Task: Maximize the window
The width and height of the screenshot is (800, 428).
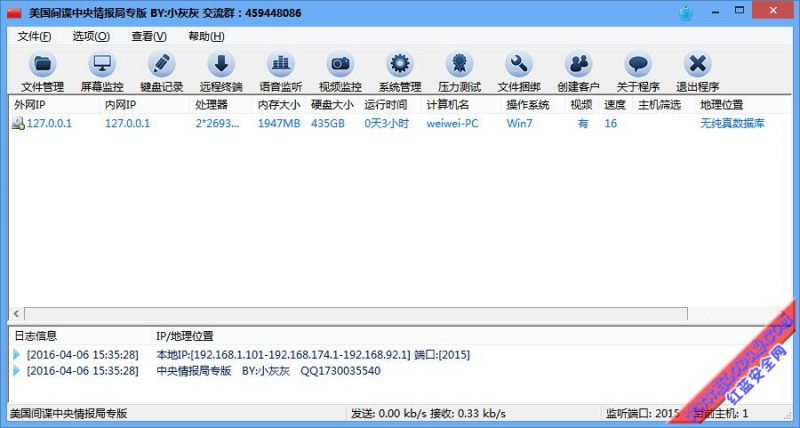Action: (740, 10)
